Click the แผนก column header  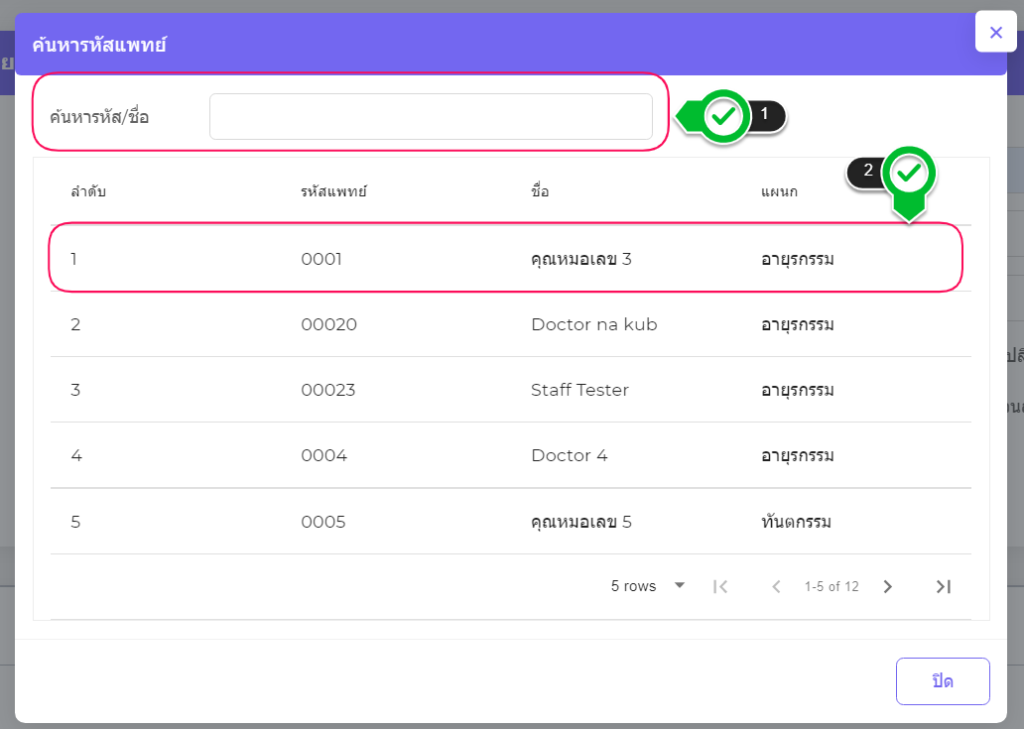[x=779, y=191]
